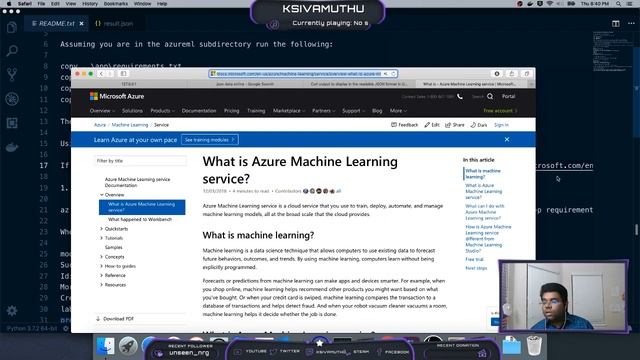Expand the Marketplace dropdown
The width and height of the screenshot is (640, 360).
[x=289, y=111]
